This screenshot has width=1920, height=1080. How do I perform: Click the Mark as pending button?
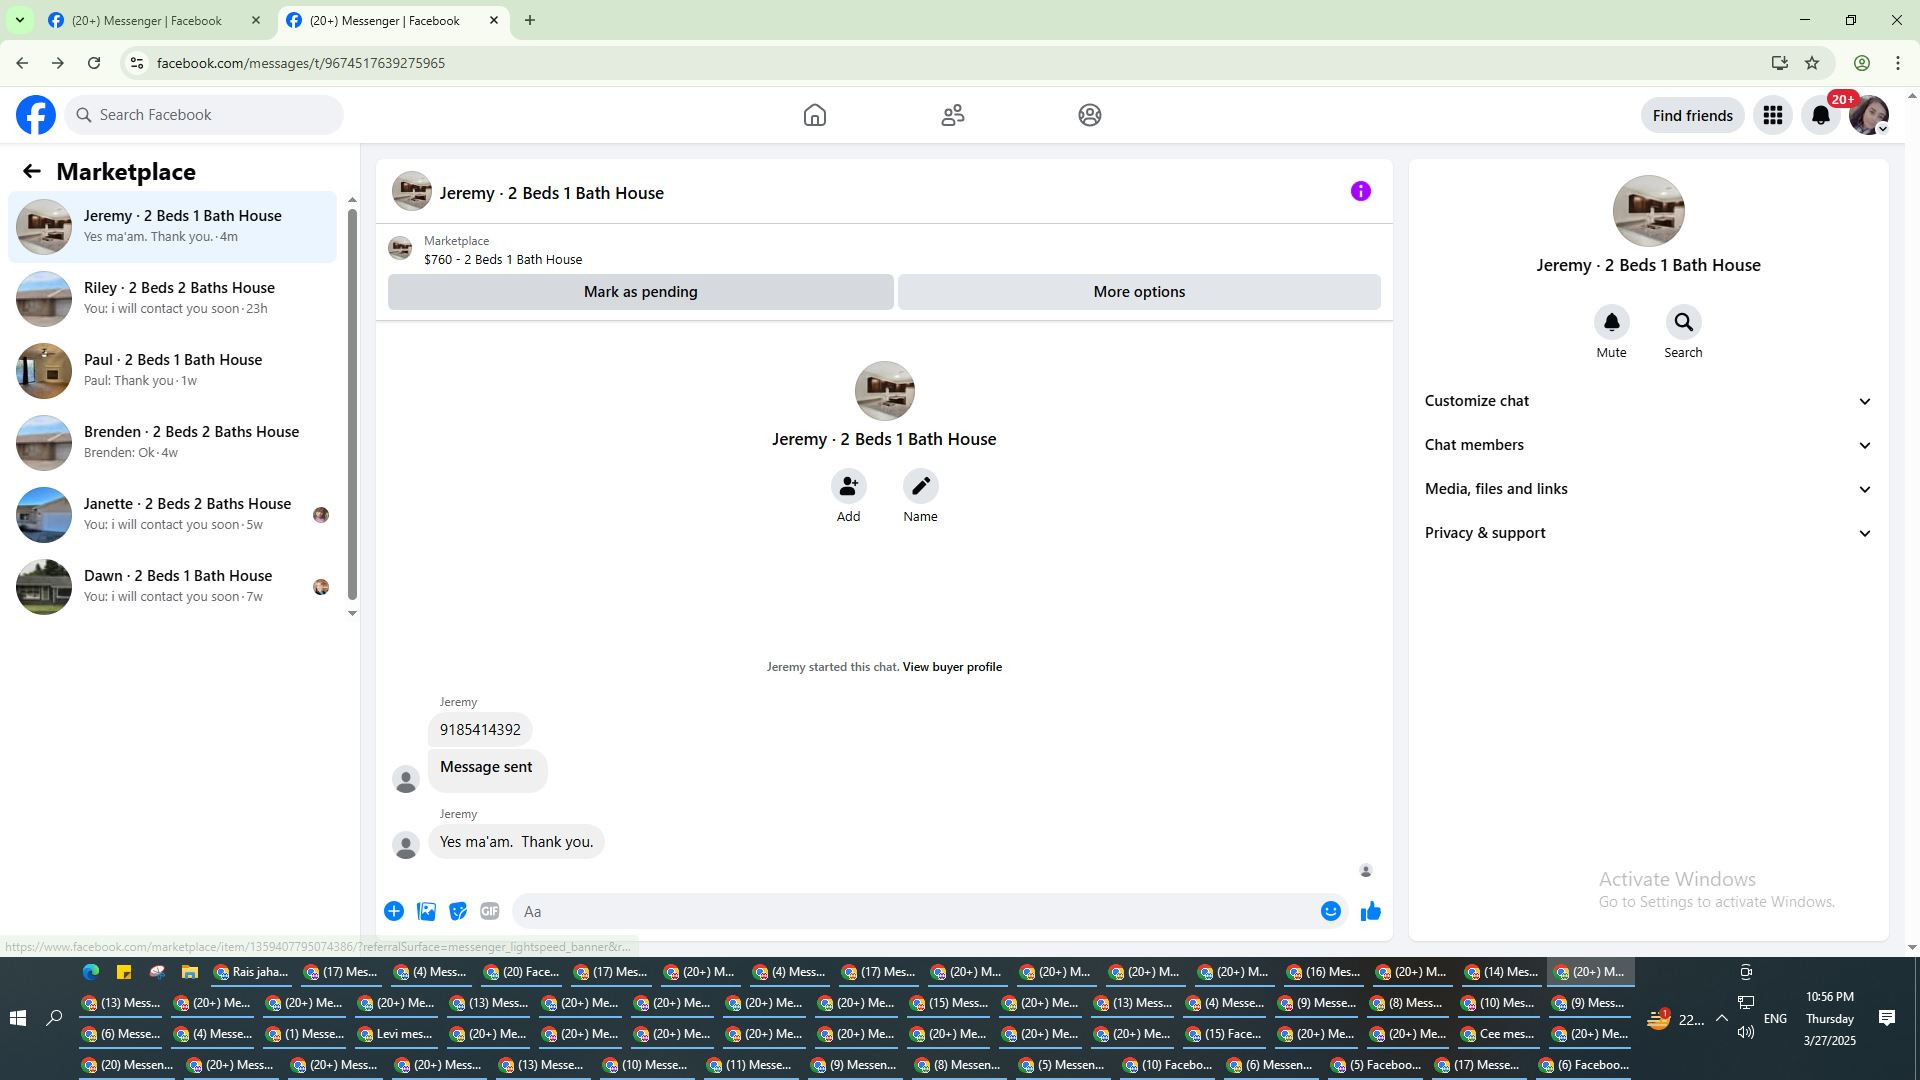pos(640,292)
